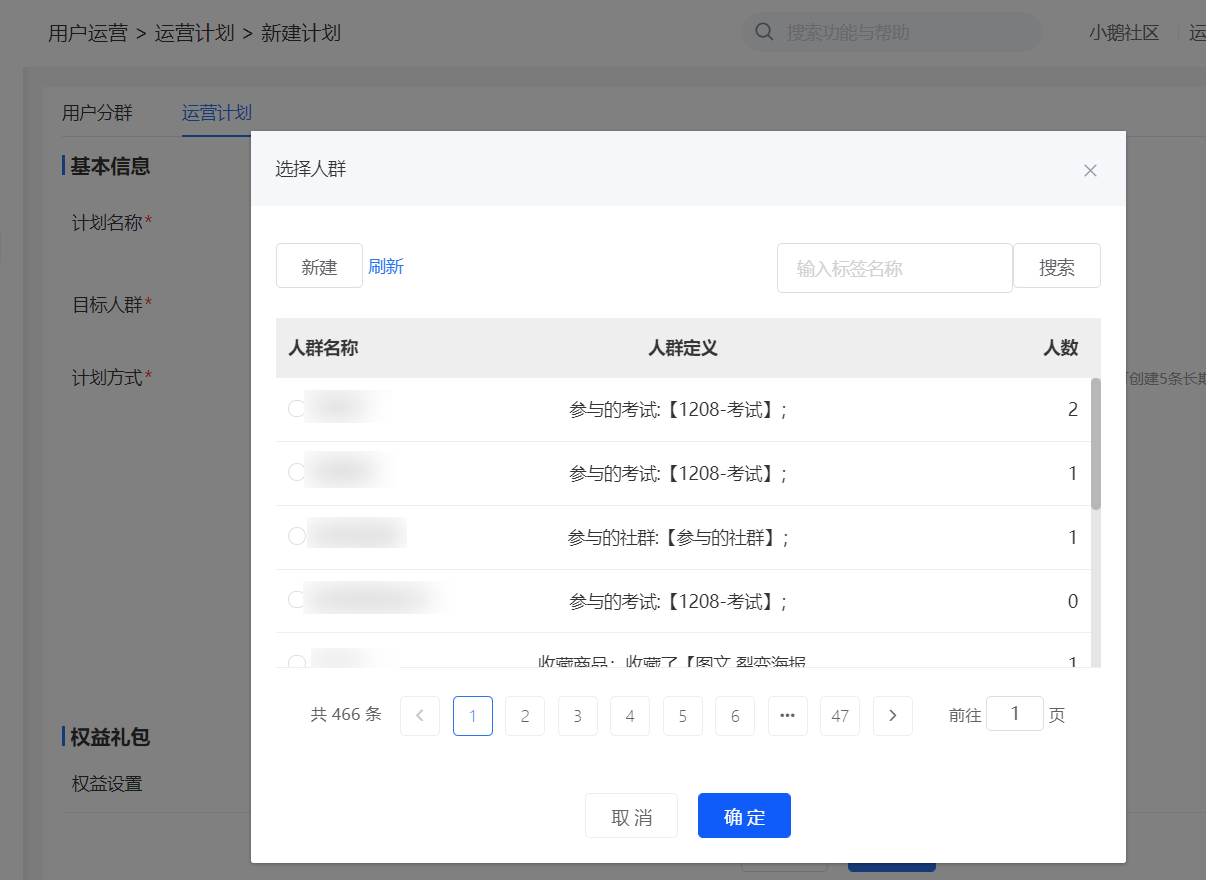Screen dimensions: 1206x880
Task: Go to next page with right arrow
Action: (x=893, y=716)
